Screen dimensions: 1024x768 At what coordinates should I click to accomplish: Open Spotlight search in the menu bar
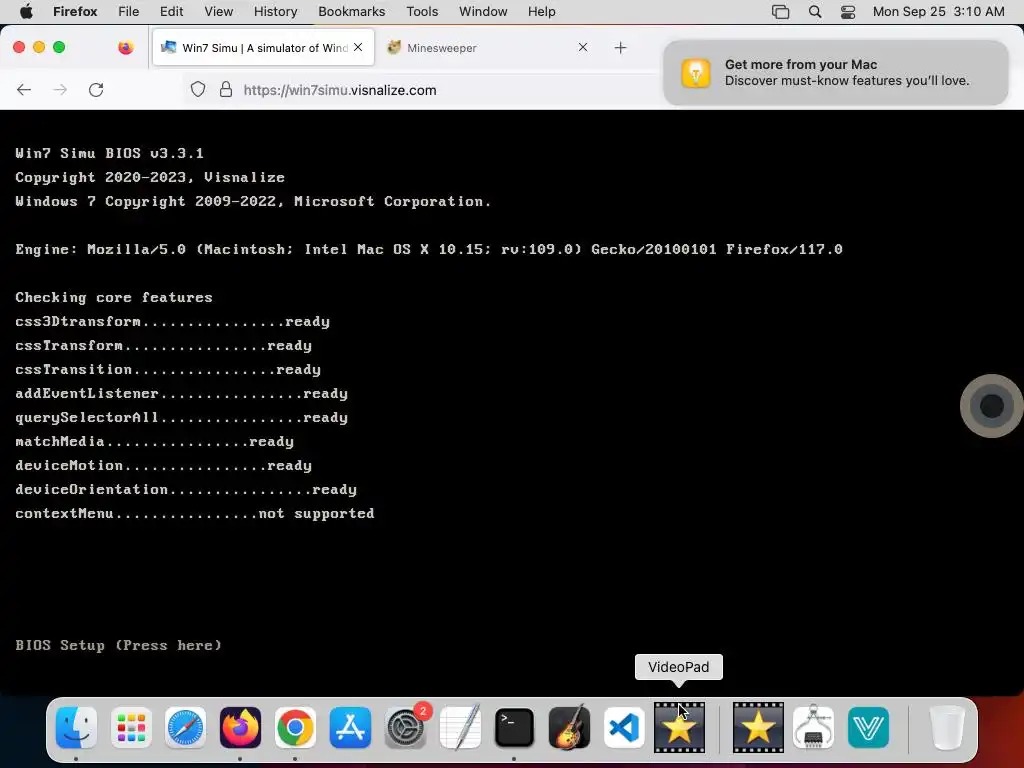815,12
